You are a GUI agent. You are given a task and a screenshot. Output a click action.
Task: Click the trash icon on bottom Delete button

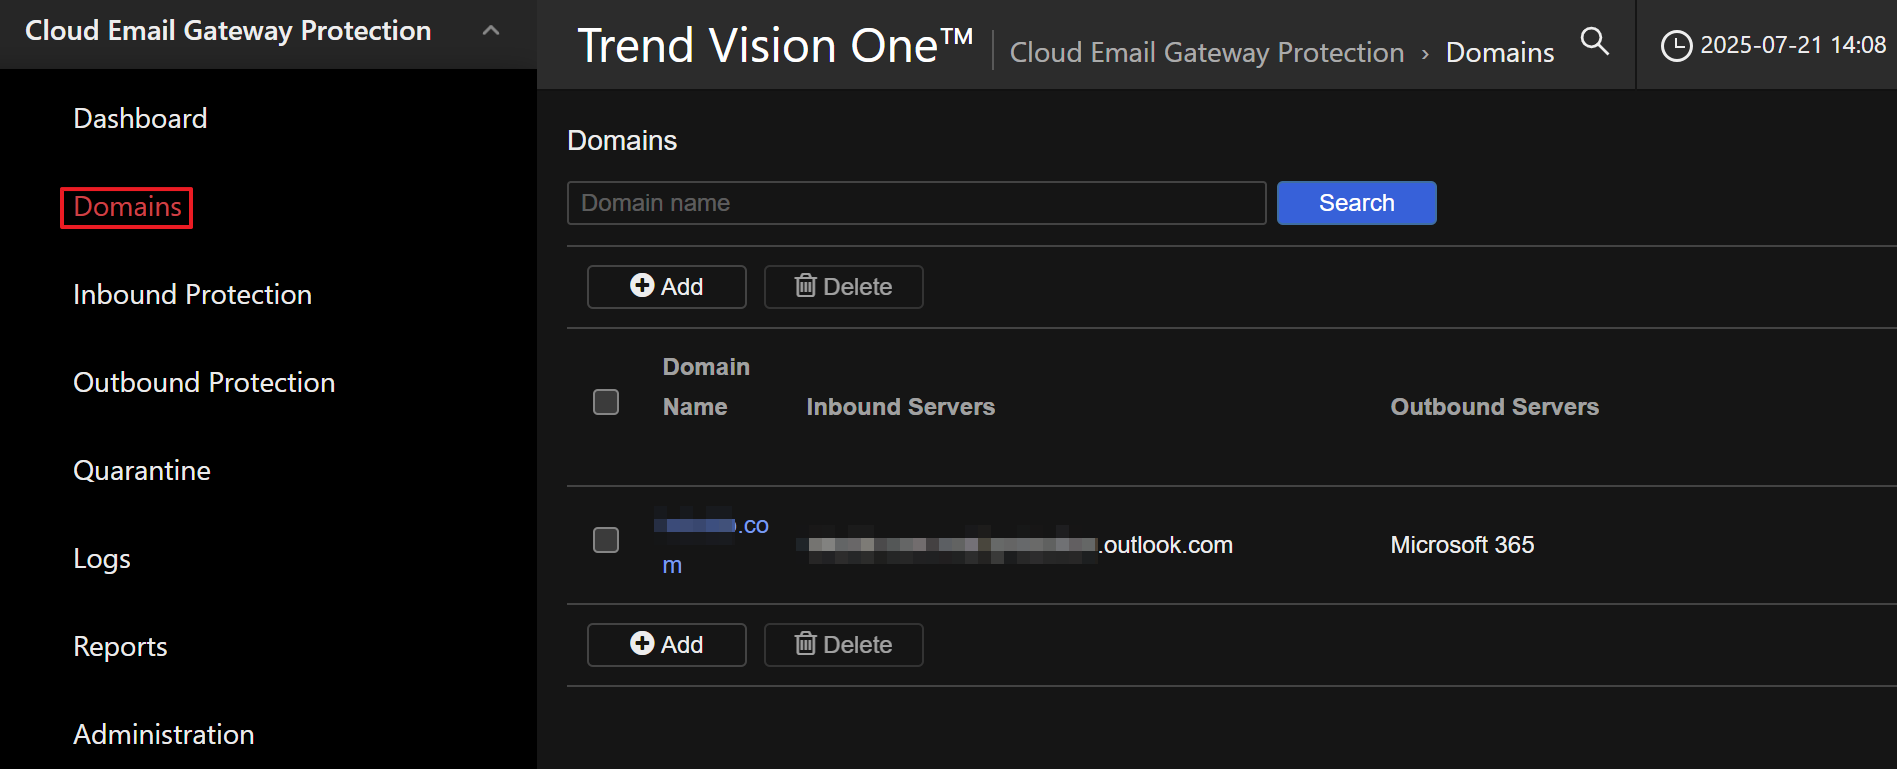pyautogui.click(x=805, y=644)
